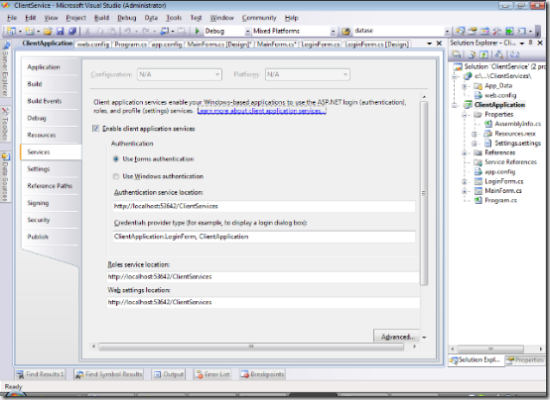Click the Redo toolbar icon
The width and height of the screenshot is (550, 400).
click(x=146, y=31)
